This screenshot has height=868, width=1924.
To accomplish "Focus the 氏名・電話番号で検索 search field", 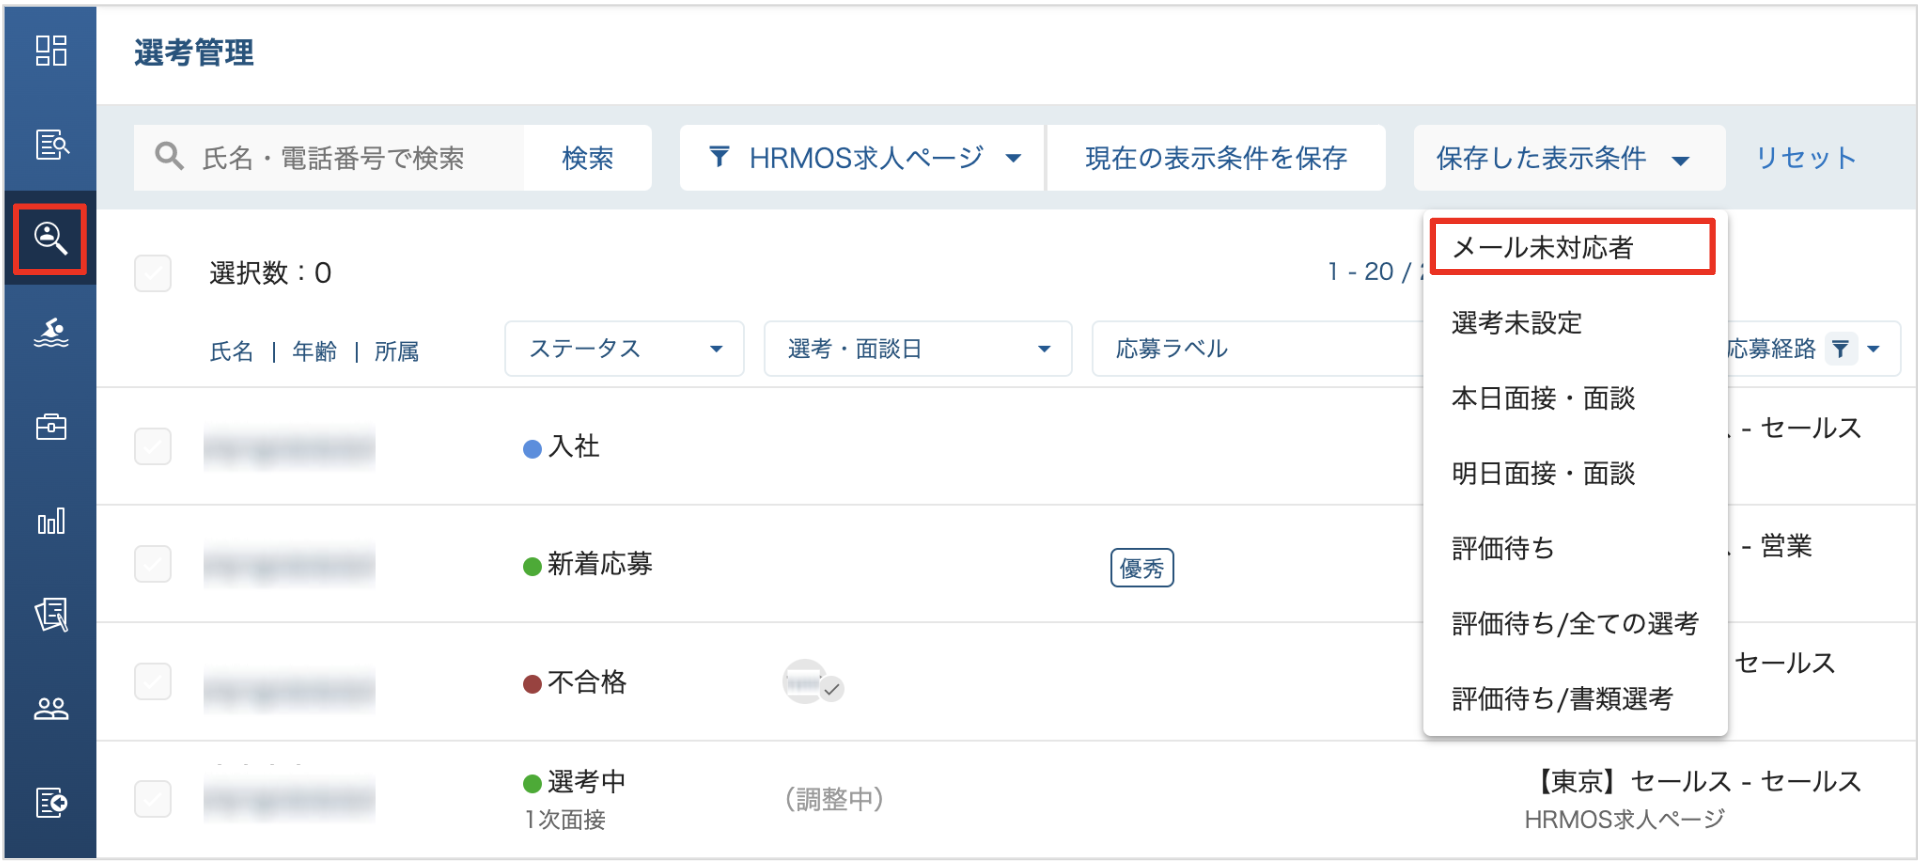I will point(329,158).
